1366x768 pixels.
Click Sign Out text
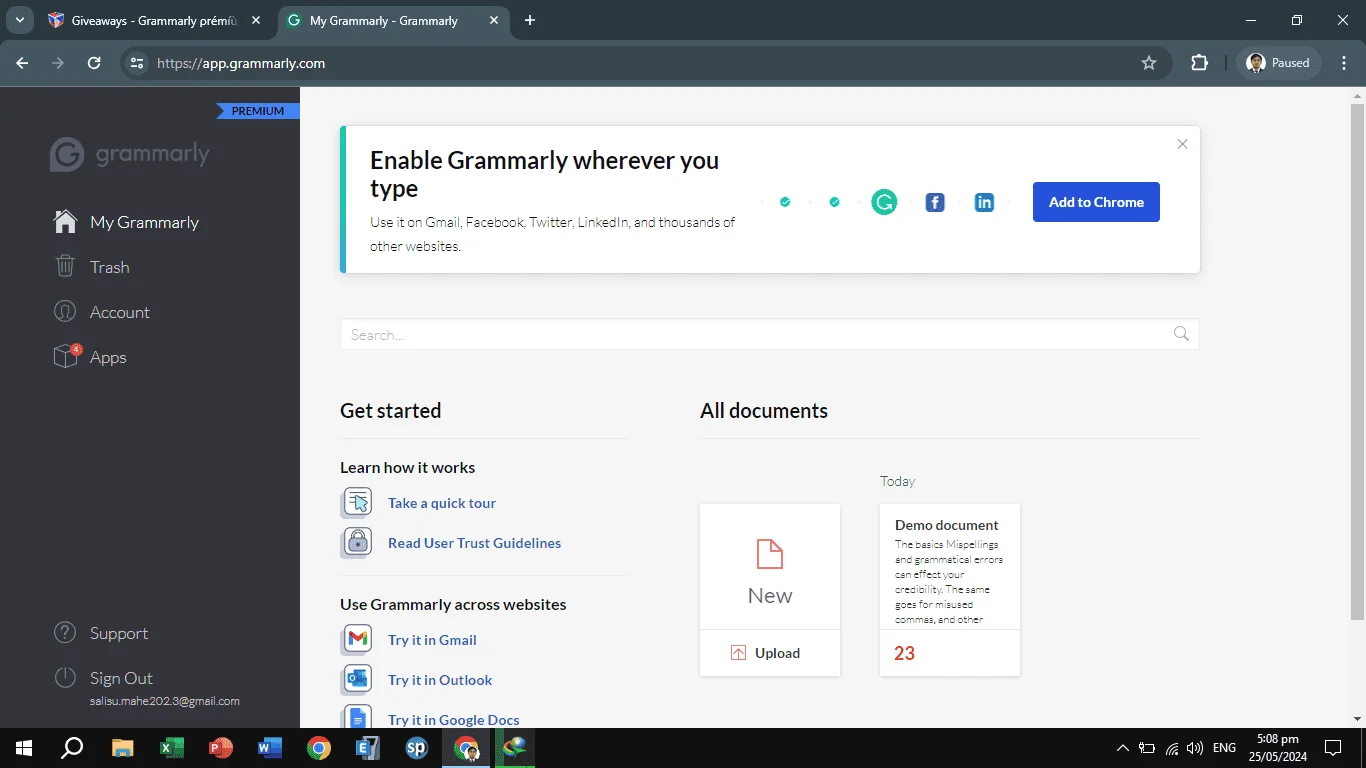click(121, 678)
